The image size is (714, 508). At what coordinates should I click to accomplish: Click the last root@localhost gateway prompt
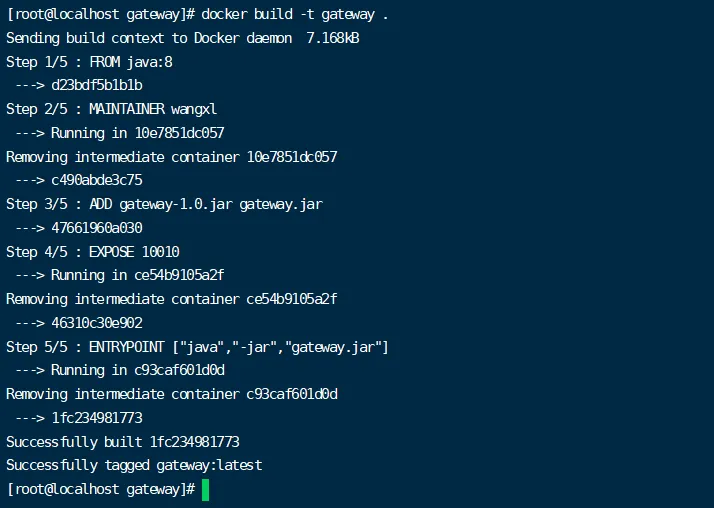point(102,490)
